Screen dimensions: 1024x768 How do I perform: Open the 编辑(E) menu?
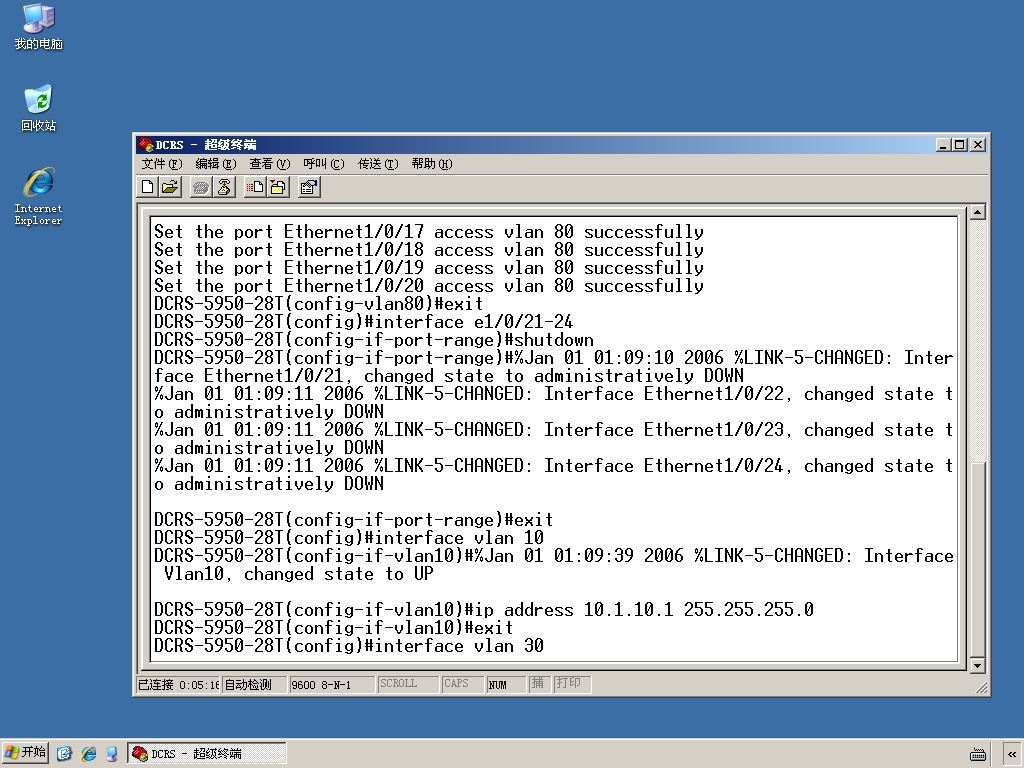pyautogui.click(x=216, y=164)
